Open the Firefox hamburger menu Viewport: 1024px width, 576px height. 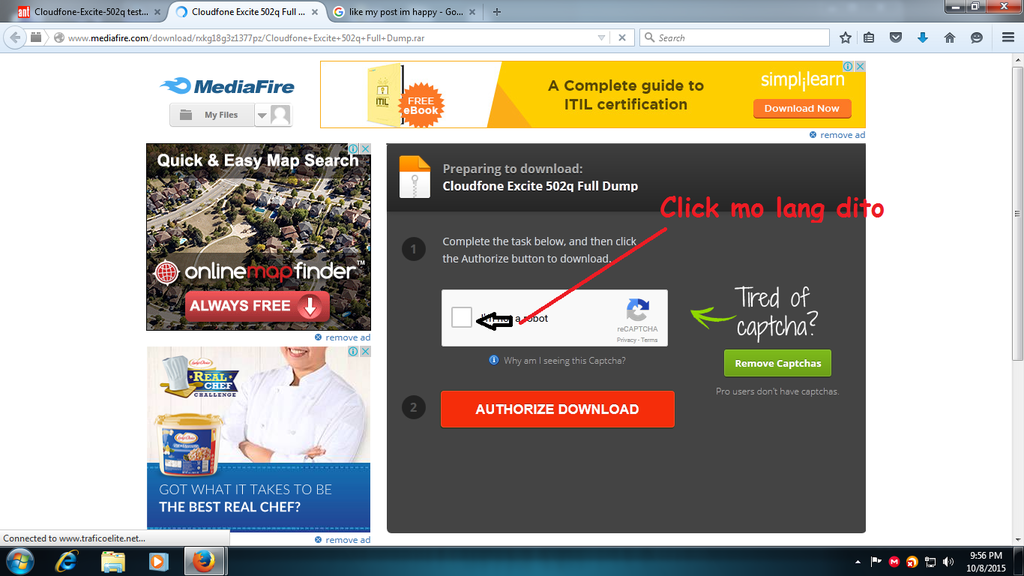[x=1007, y=37]
